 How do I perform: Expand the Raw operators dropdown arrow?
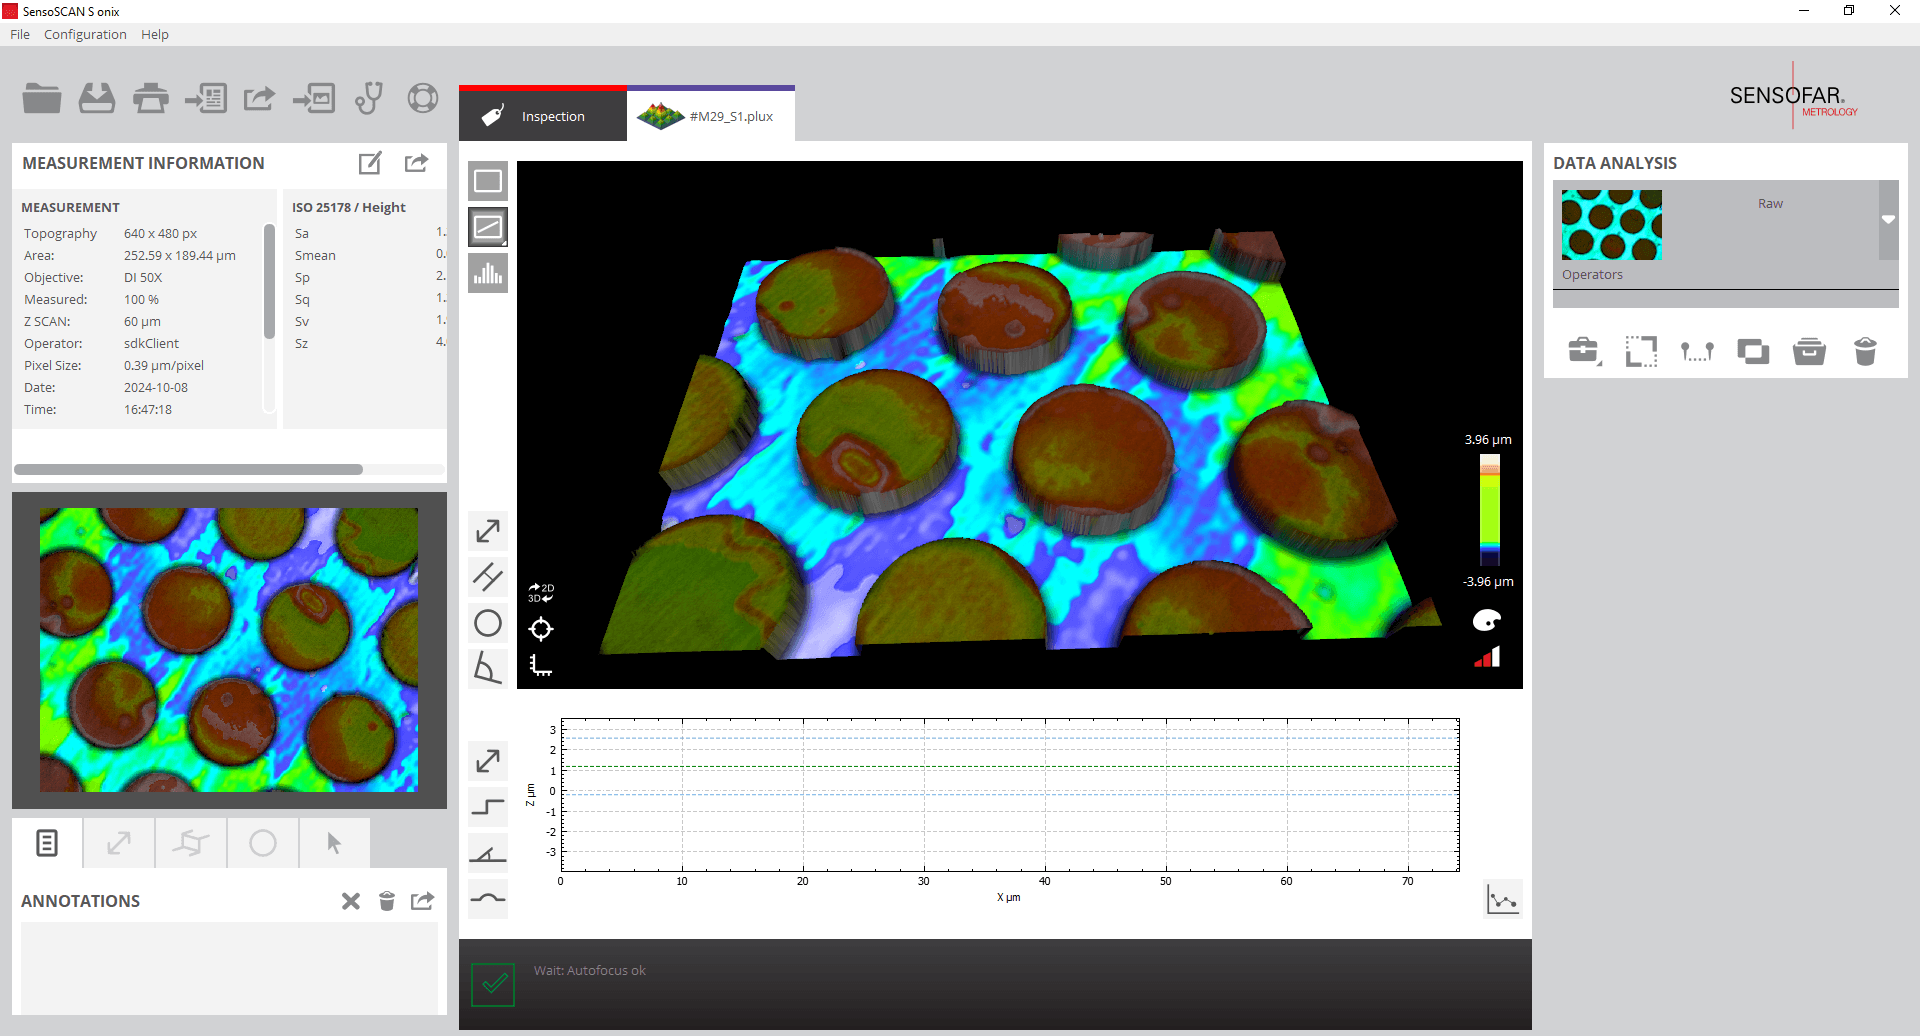click(x=1888, y=219)
